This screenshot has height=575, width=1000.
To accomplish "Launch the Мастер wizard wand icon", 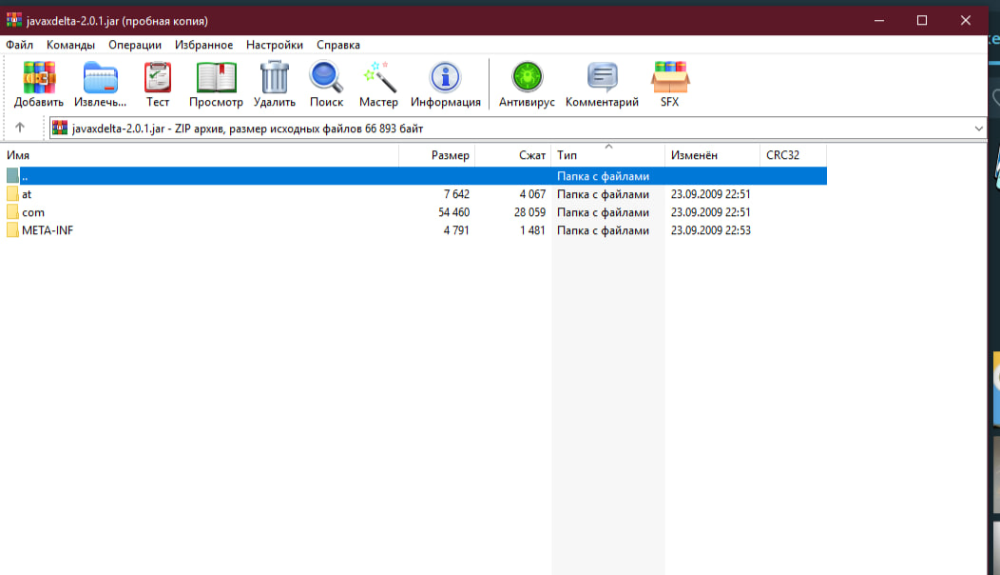I will (379, 78).
